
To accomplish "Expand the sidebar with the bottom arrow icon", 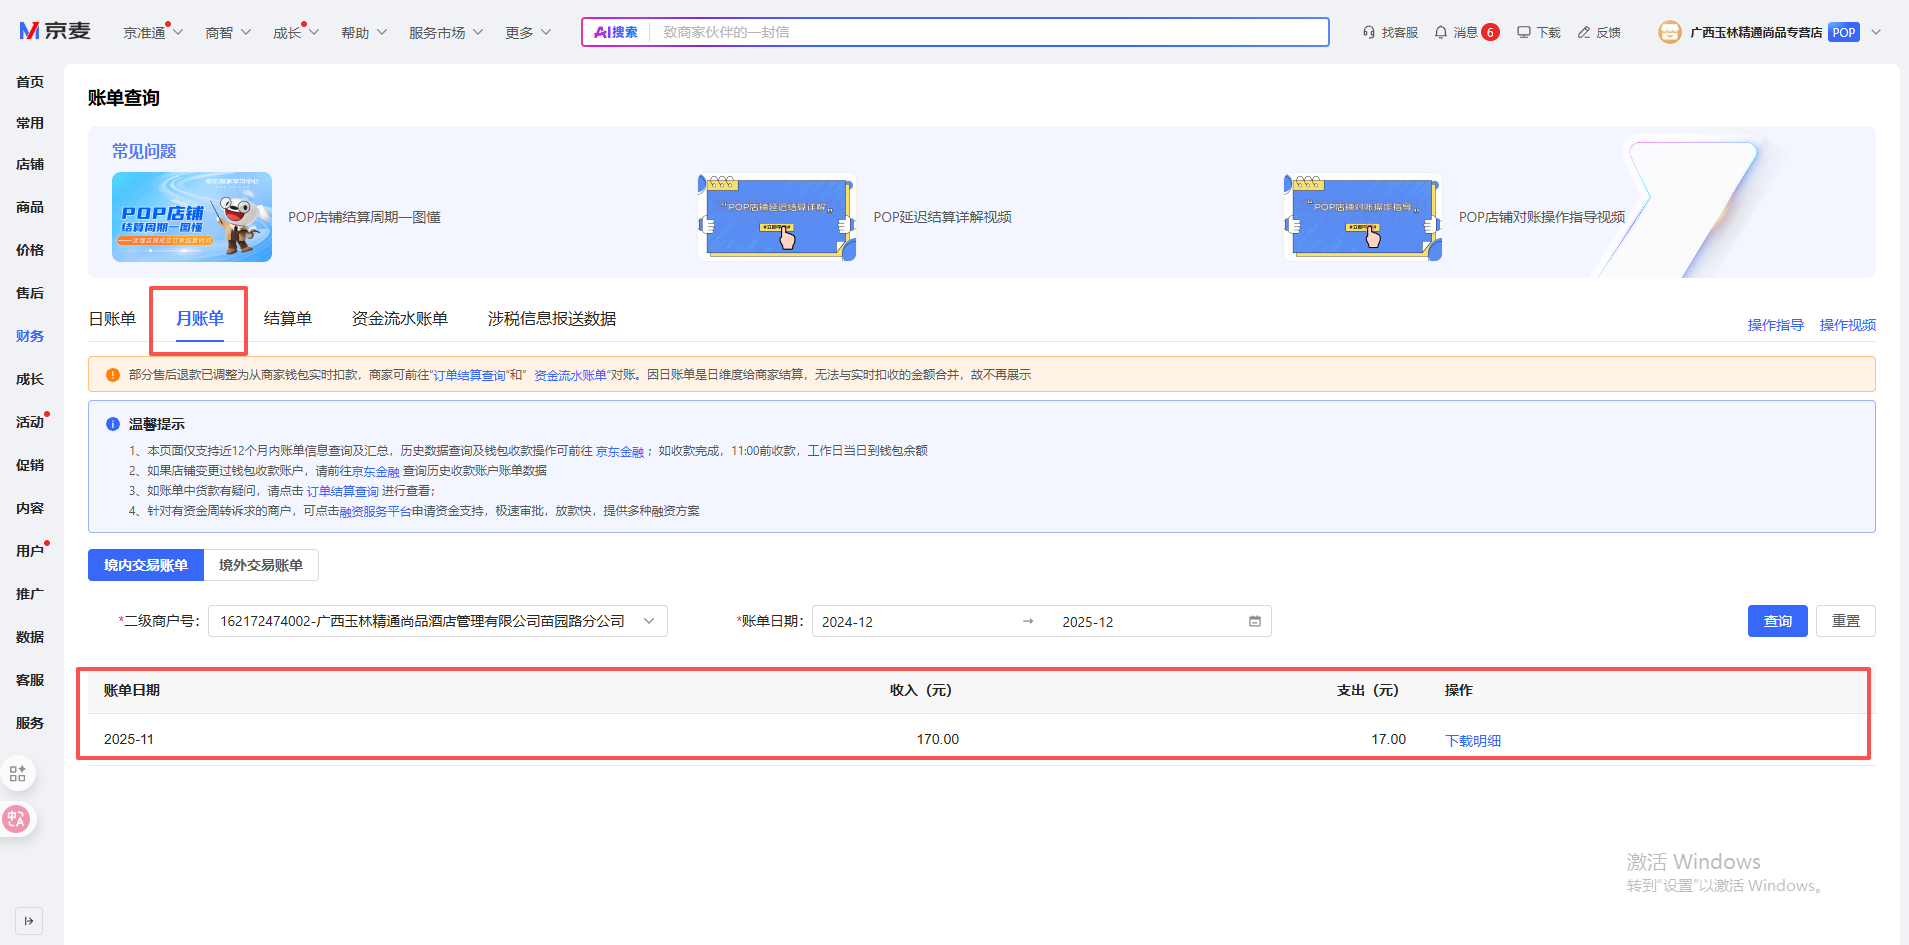I will [x=29, y=920].
